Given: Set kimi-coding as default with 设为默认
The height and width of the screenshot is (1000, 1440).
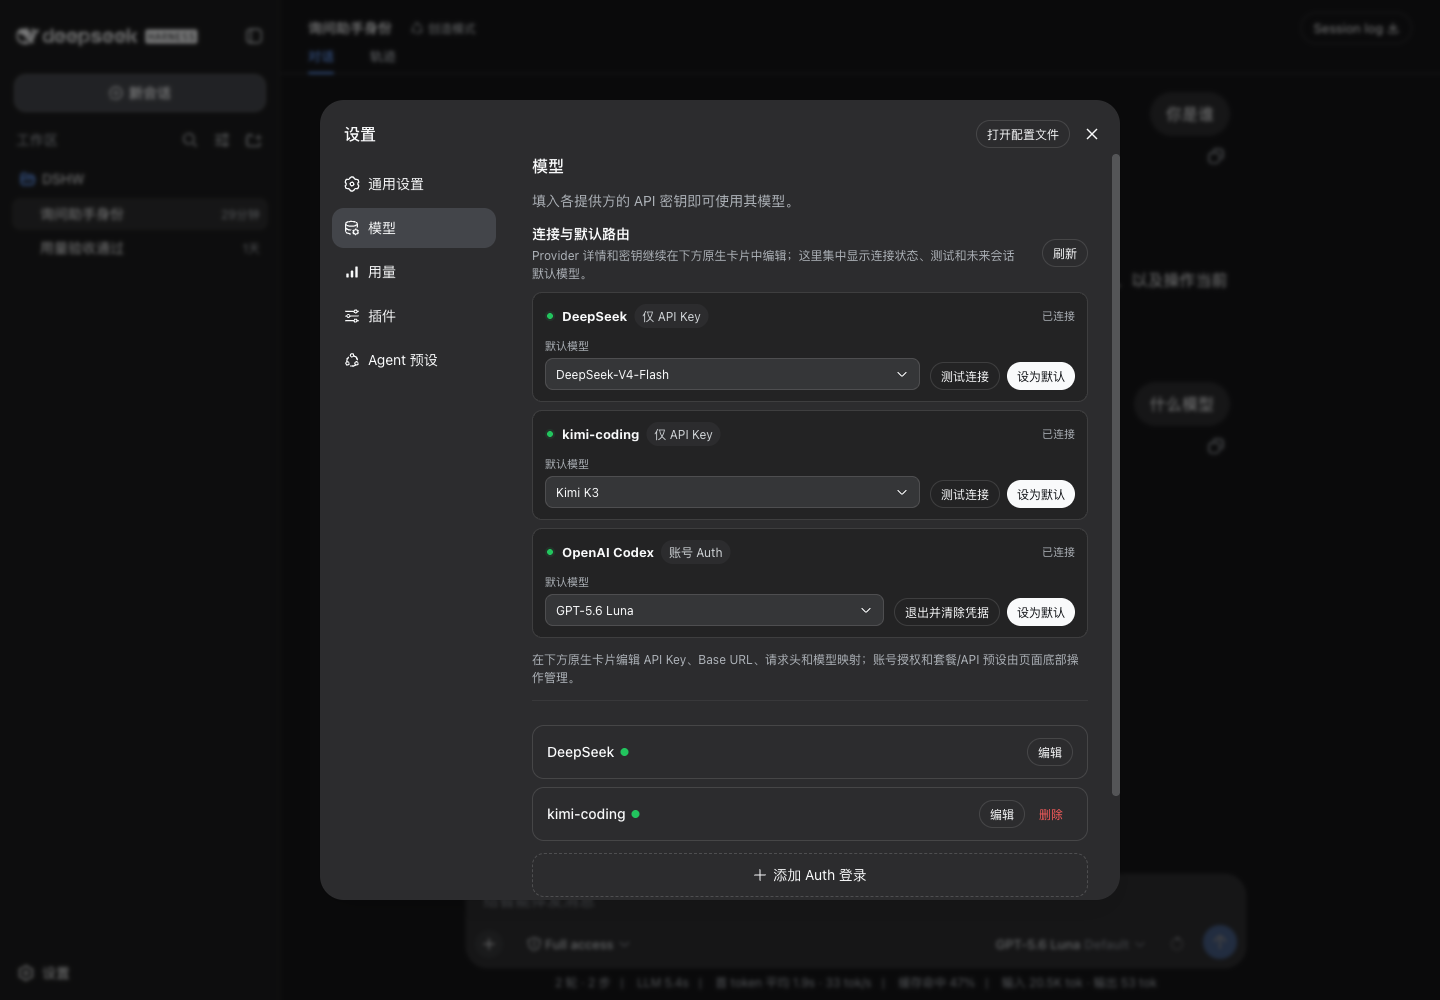Looking at the screenshot, I should pos(1041,494).
